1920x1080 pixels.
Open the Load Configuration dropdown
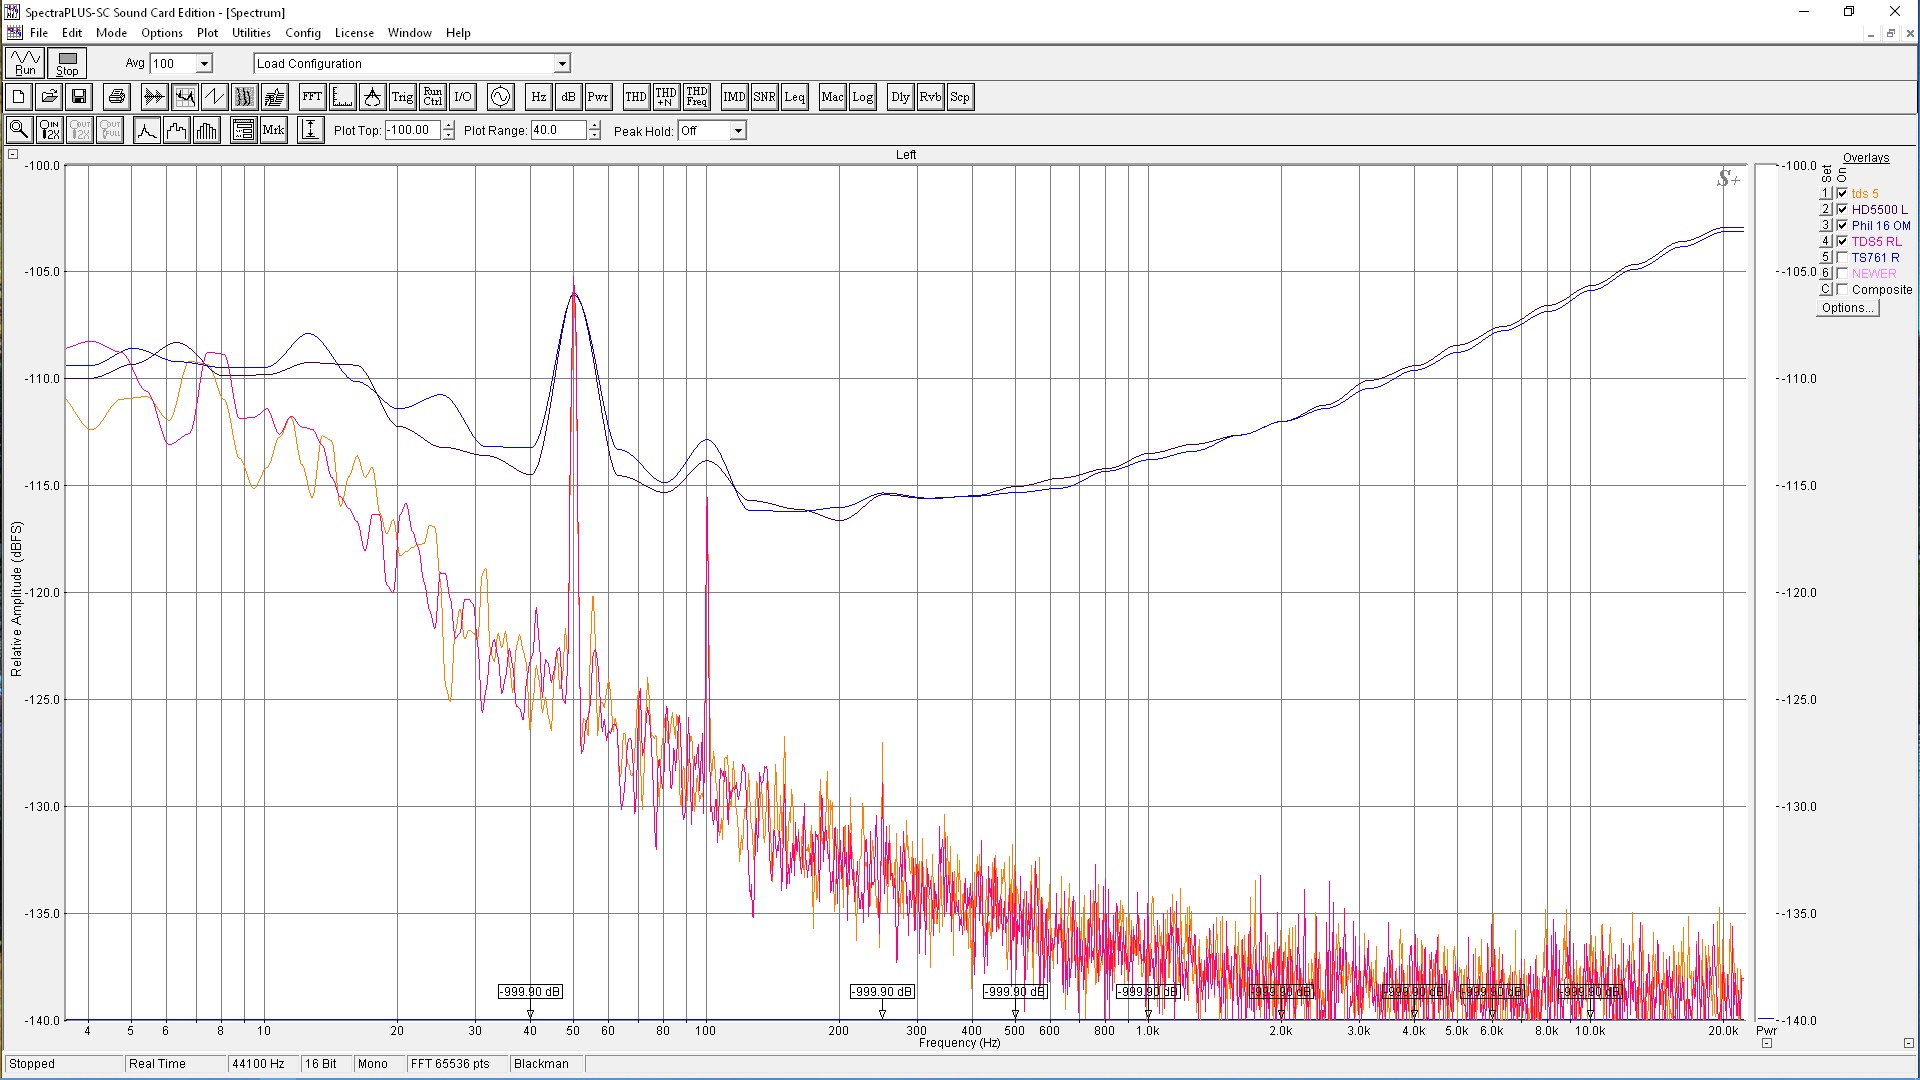pyautogui.click(x=562, y=63)
